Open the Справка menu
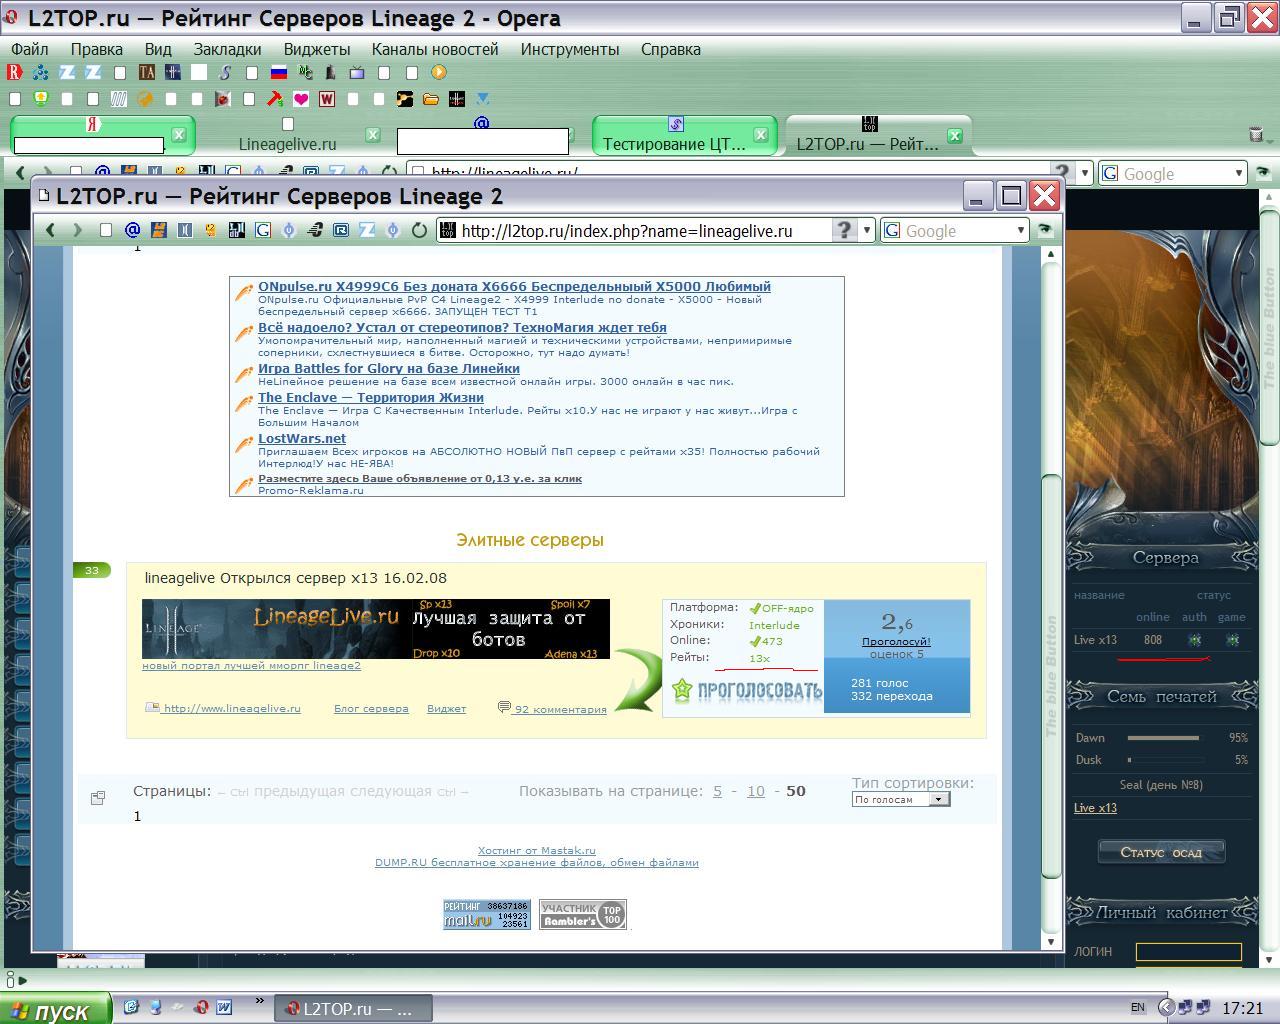Image resolution: width=1280 pixels, height=1024 pixels. (x=671, y=49)
